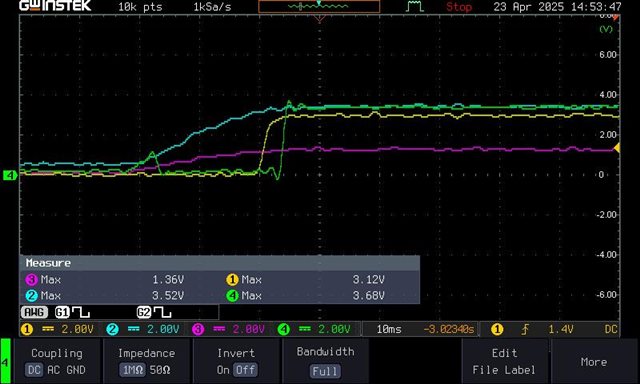This screenshot has height=384, width=640.
Task: Set coupling to GND
Action: pyautogui.click(x=76, y=370)
